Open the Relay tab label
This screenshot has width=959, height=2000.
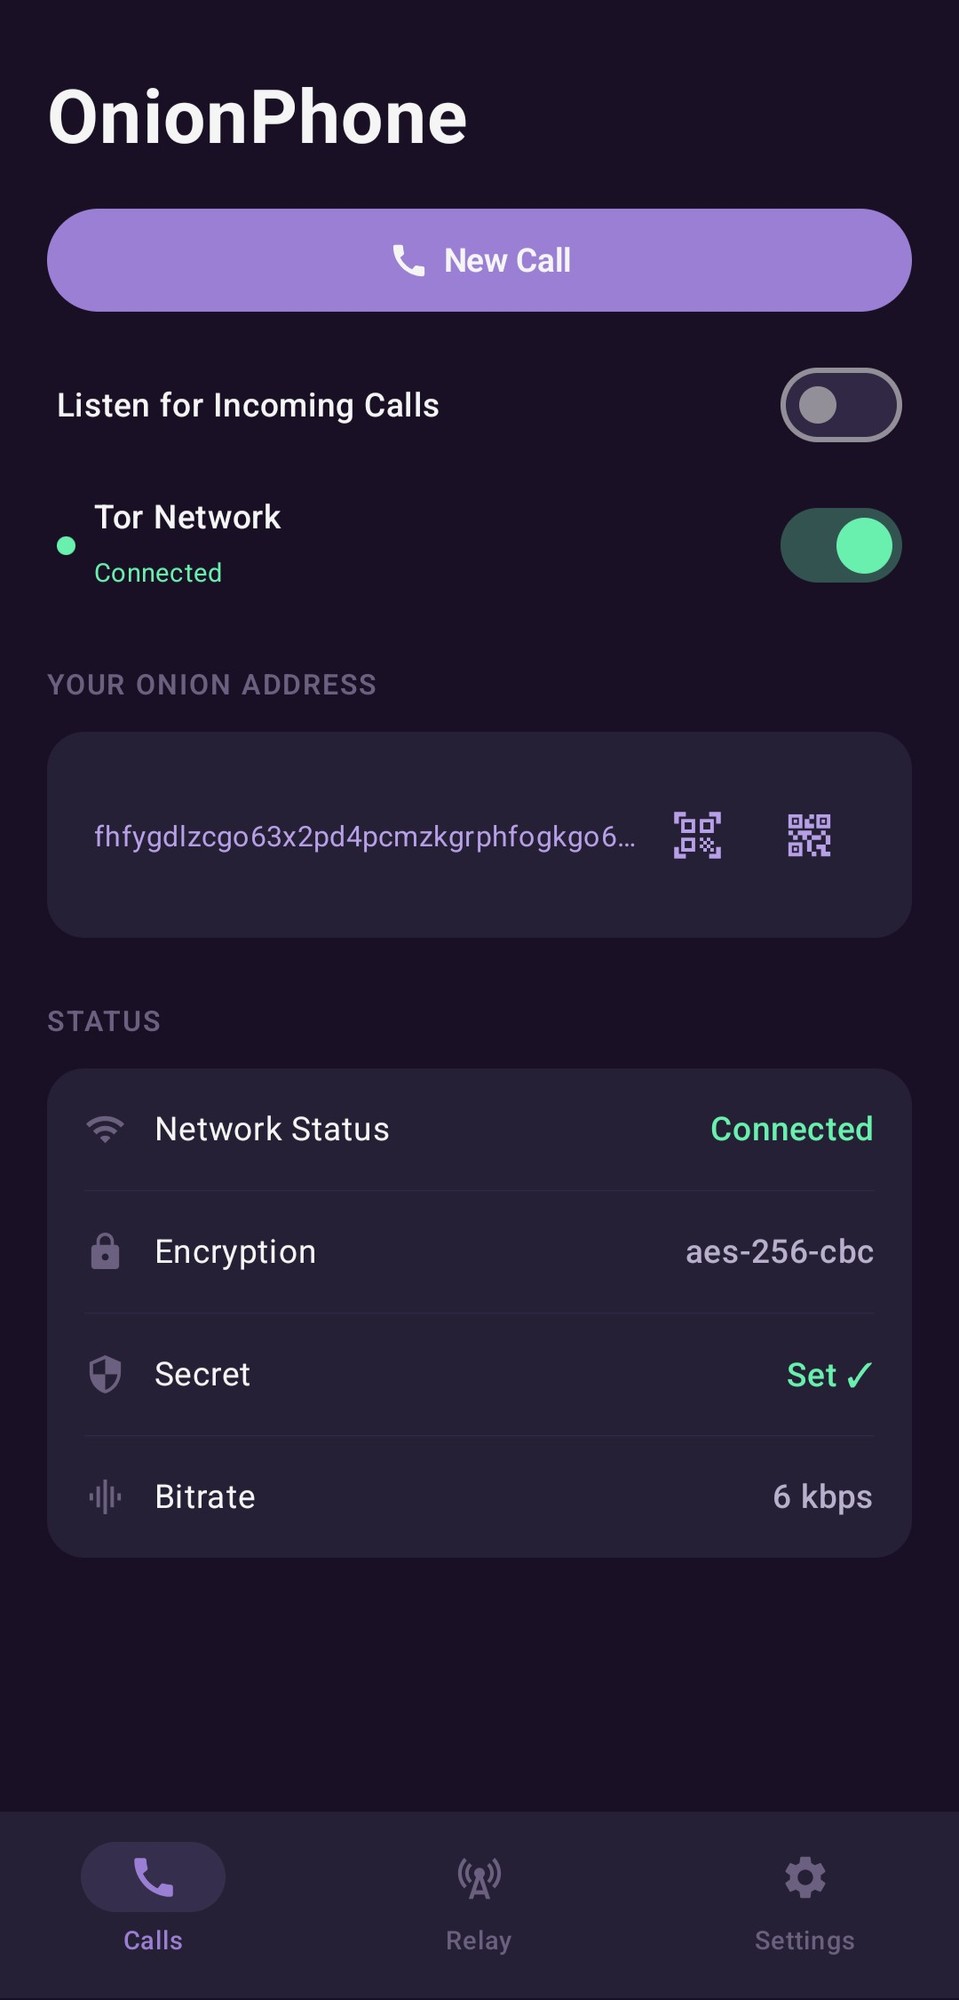[479, 1940]
